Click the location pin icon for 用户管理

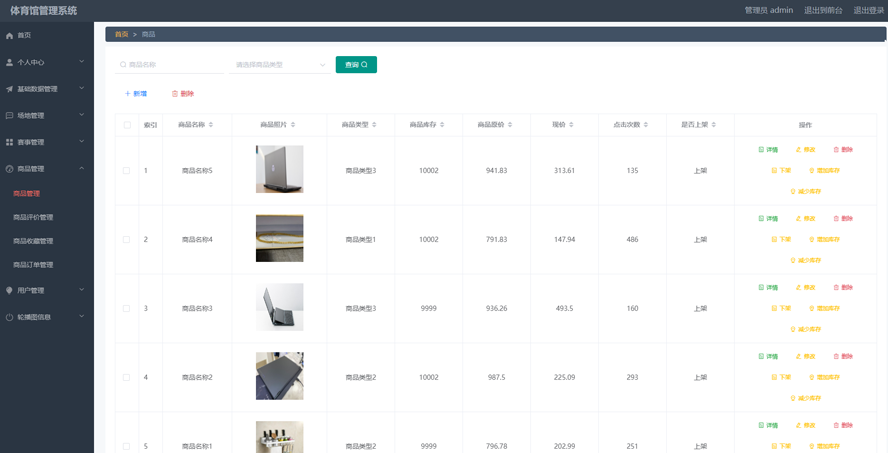(x=9, y=290)
